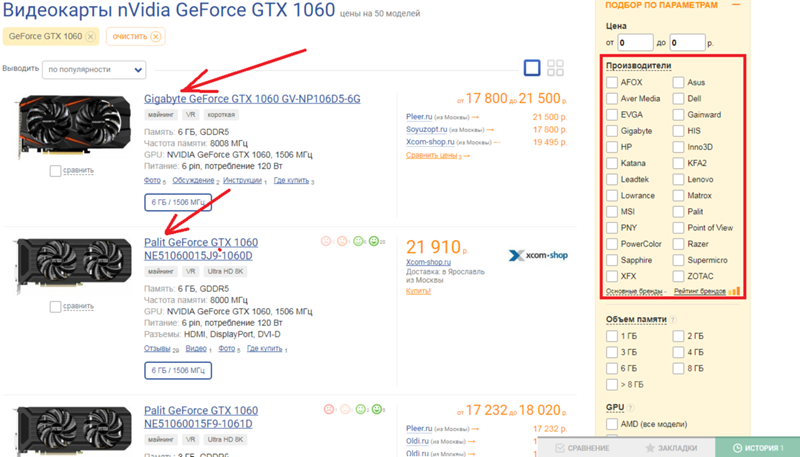Image resolution: width=800 pixels, height=457 pixels.
Task: Click the bad rating face for Palit NE51060015J9-1060D
Action: 326,241
